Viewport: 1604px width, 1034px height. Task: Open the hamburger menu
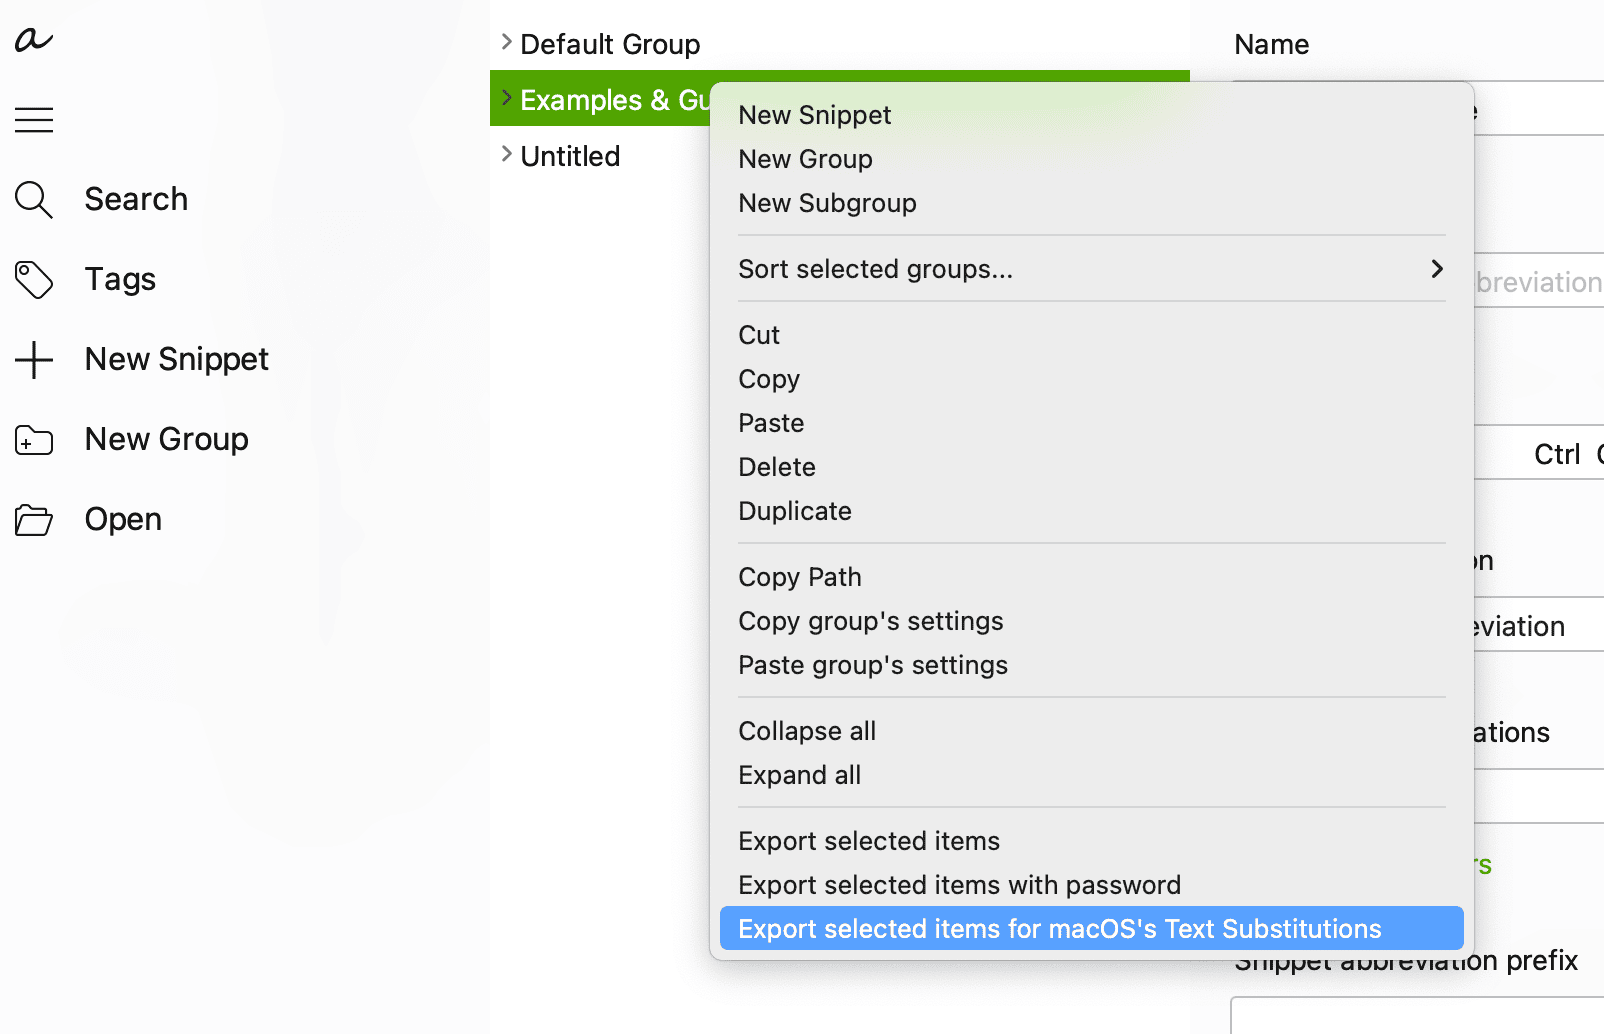[33, 119]
